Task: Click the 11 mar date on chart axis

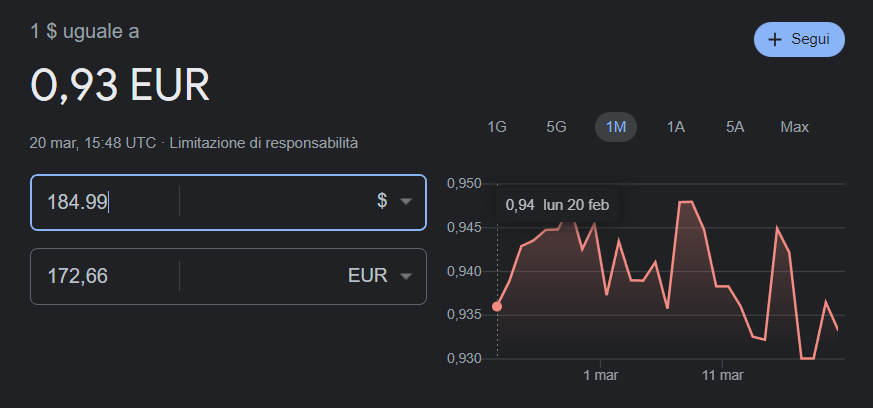Action: pyautogui.click(x=723, y=376)
